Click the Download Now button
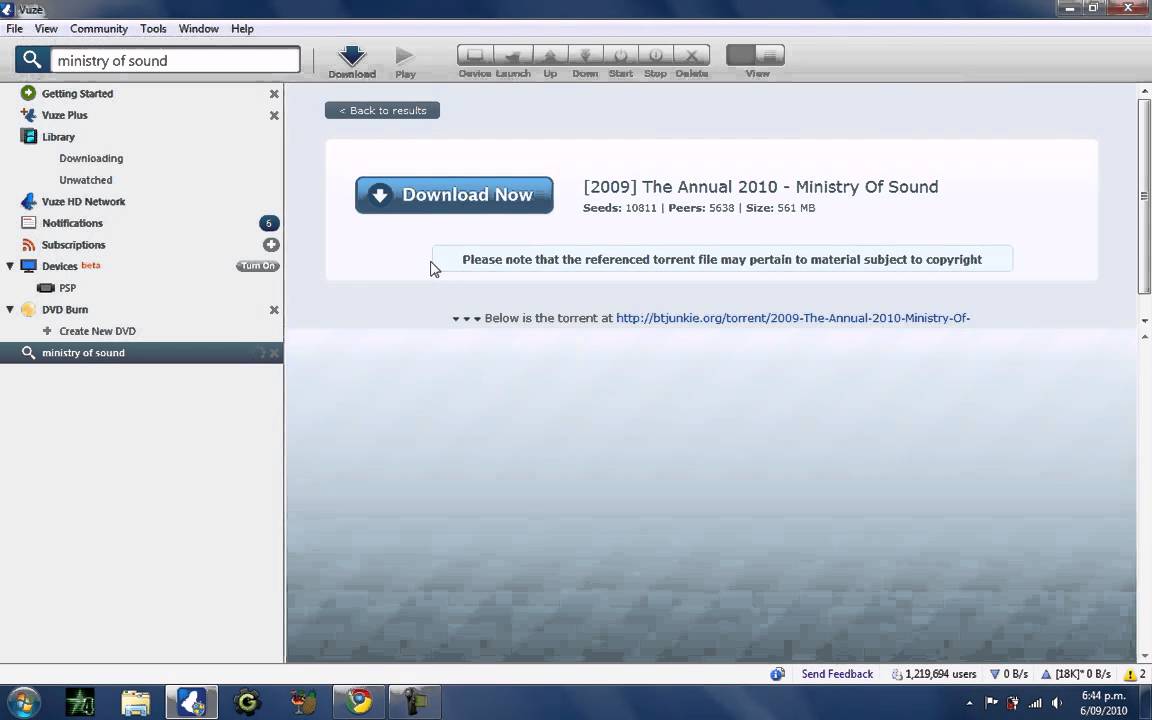This screenshot has width=1152, height=720. [x=454, y=195]
